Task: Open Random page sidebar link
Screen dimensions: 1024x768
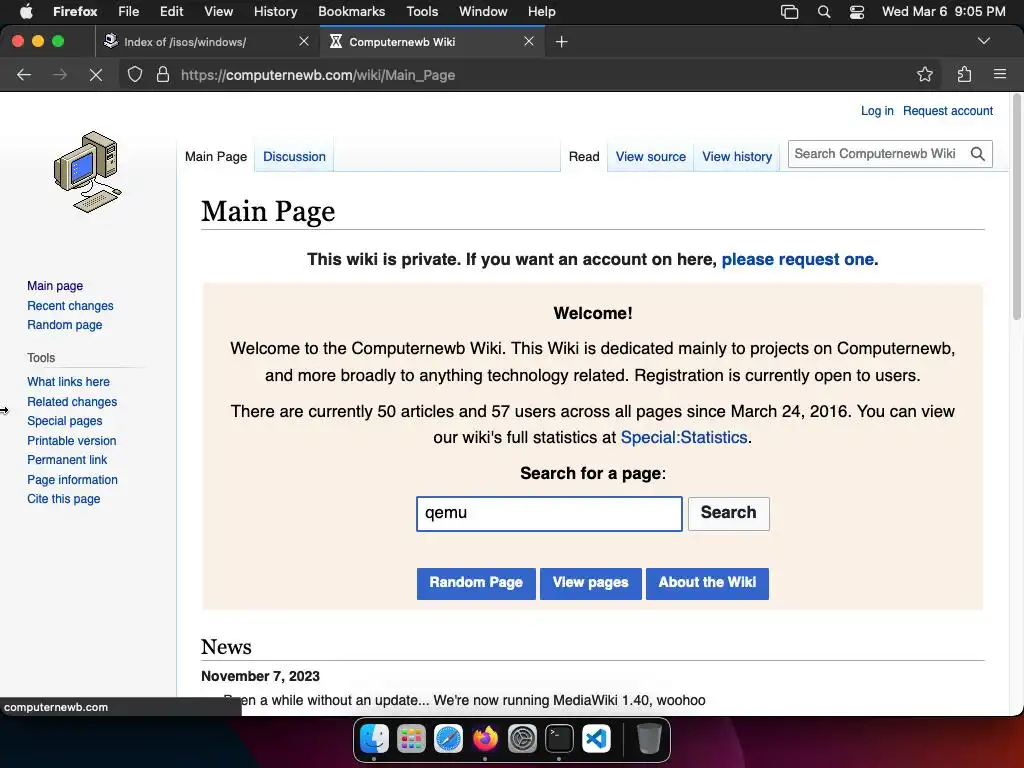Action: [x=65, y=325]
